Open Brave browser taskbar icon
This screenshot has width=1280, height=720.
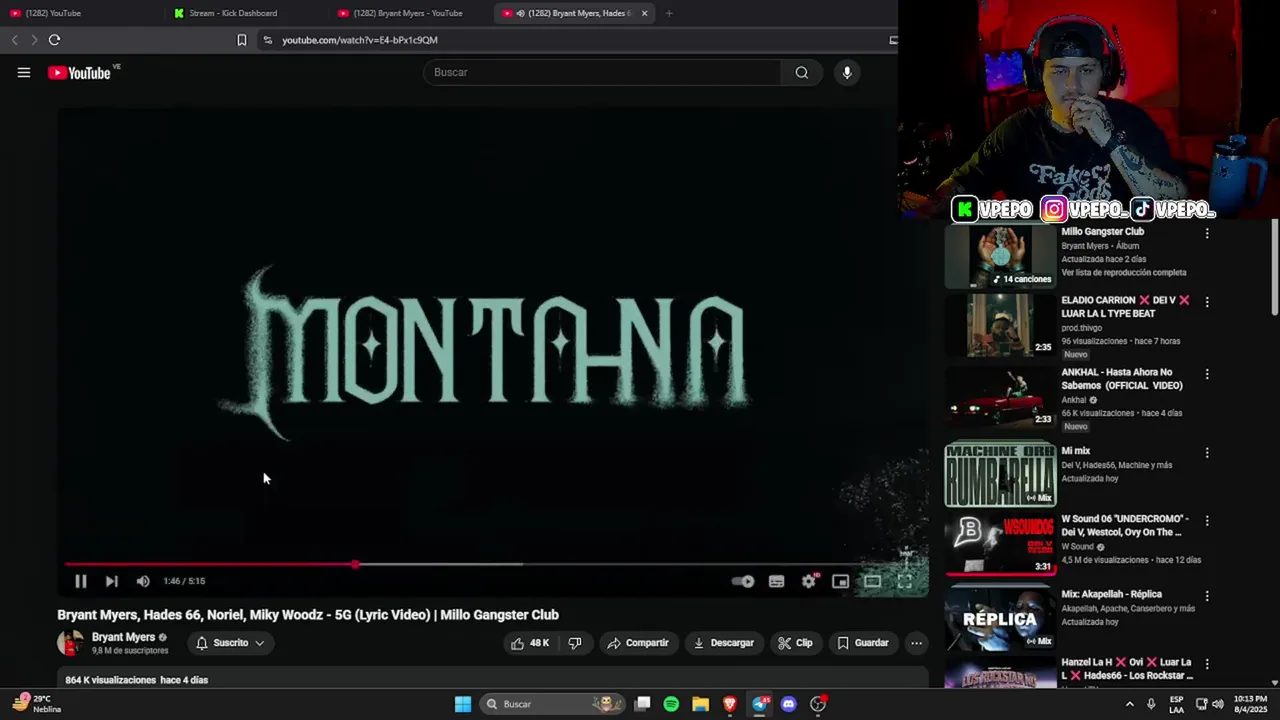(730, 704)
